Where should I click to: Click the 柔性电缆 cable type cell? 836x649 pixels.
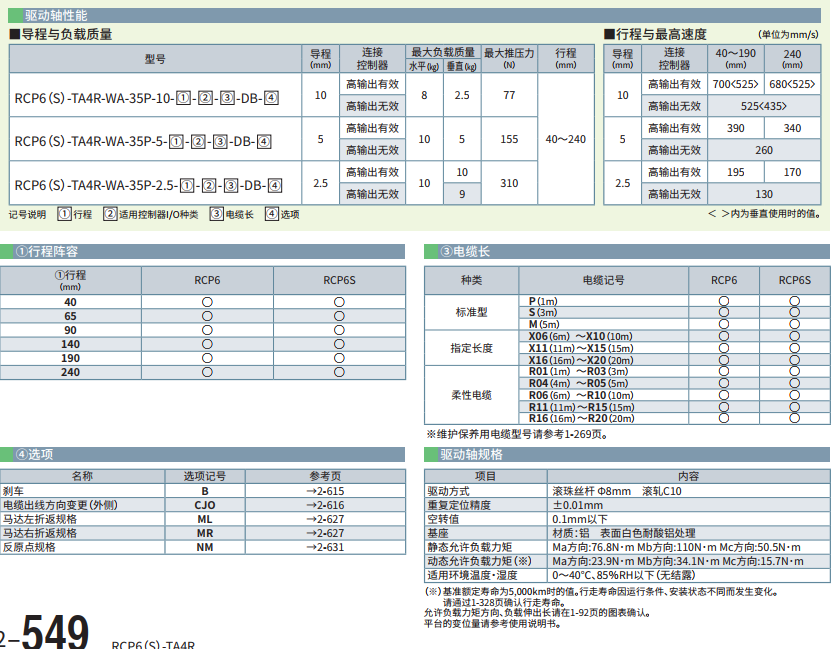point(471,395)
